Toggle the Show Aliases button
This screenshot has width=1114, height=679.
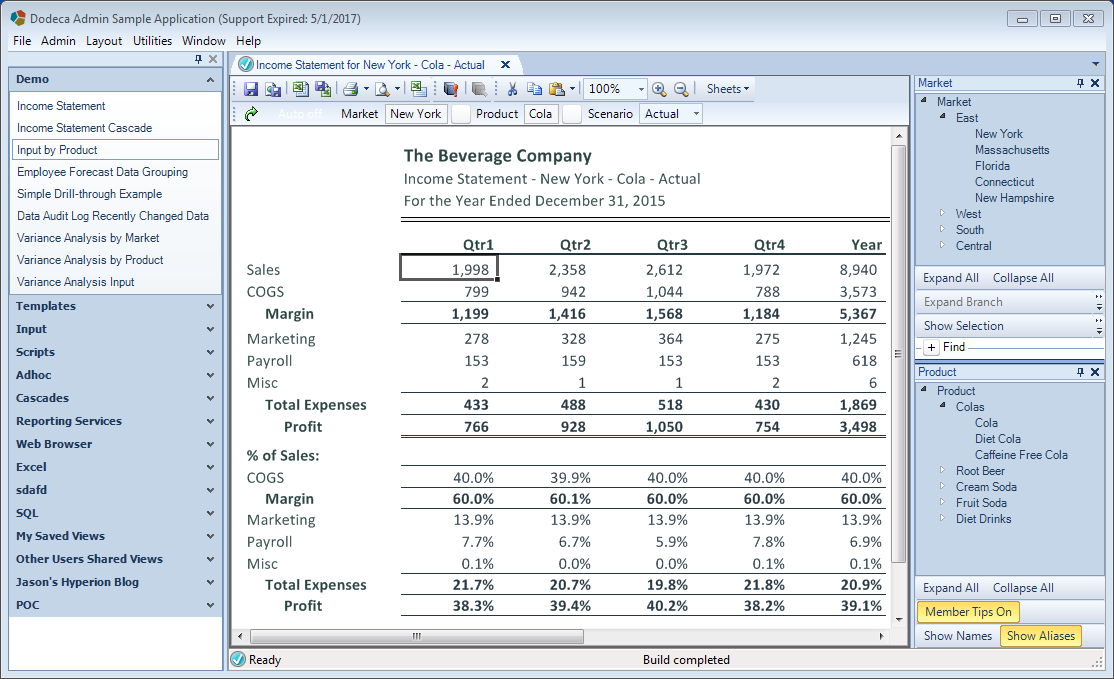pyautogui.click(x=1041, y=636)
